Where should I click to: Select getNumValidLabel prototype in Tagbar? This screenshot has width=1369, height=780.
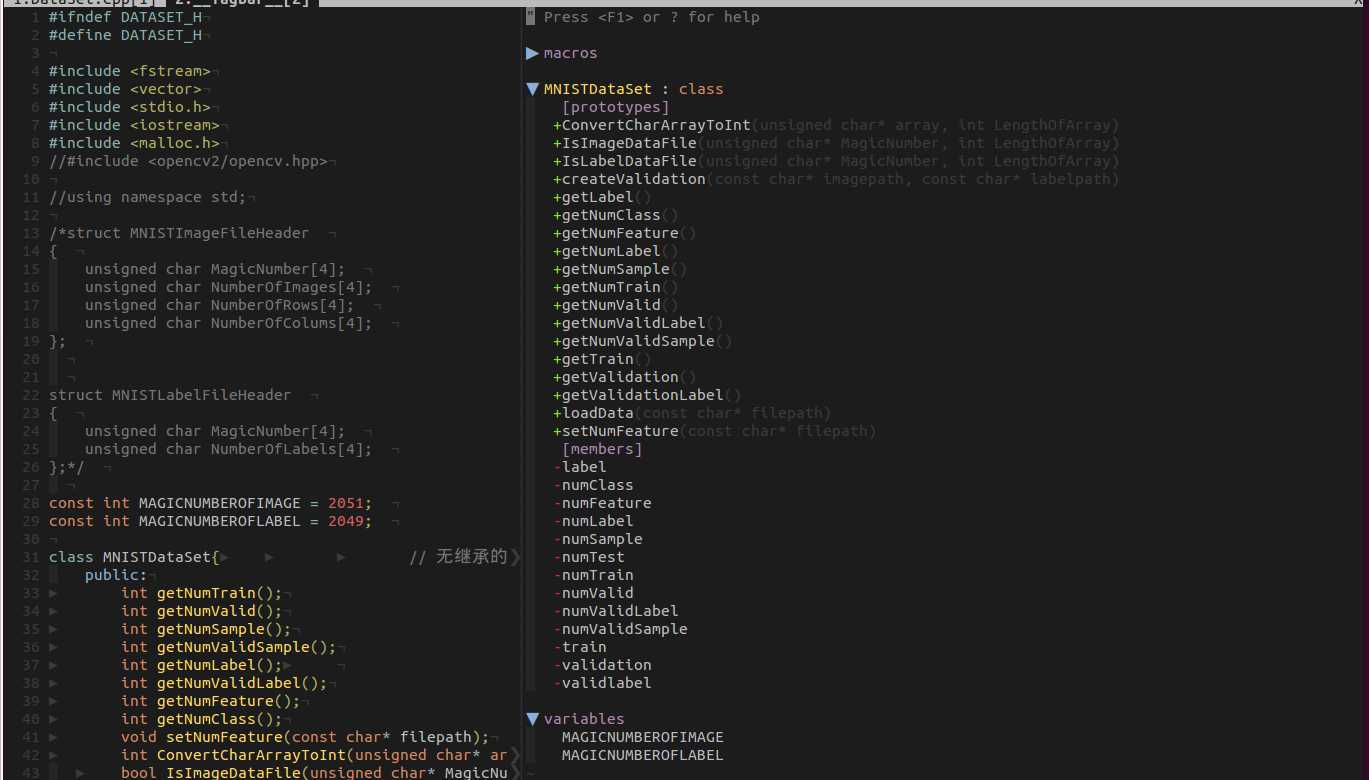tap(634, 323)
